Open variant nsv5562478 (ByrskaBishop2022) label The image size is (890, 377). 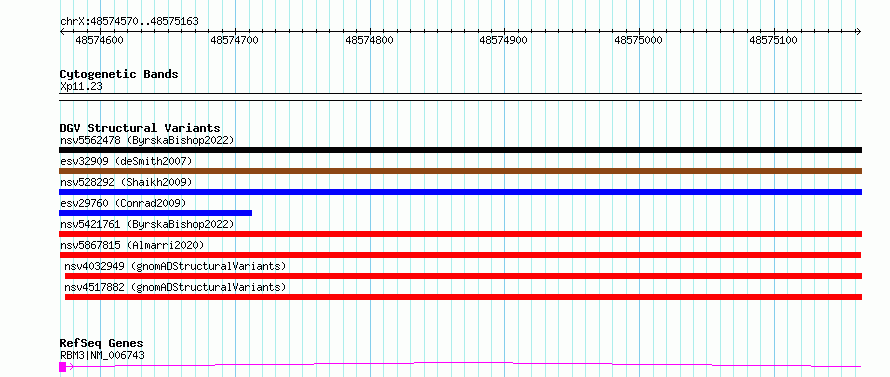pos(147,140)
